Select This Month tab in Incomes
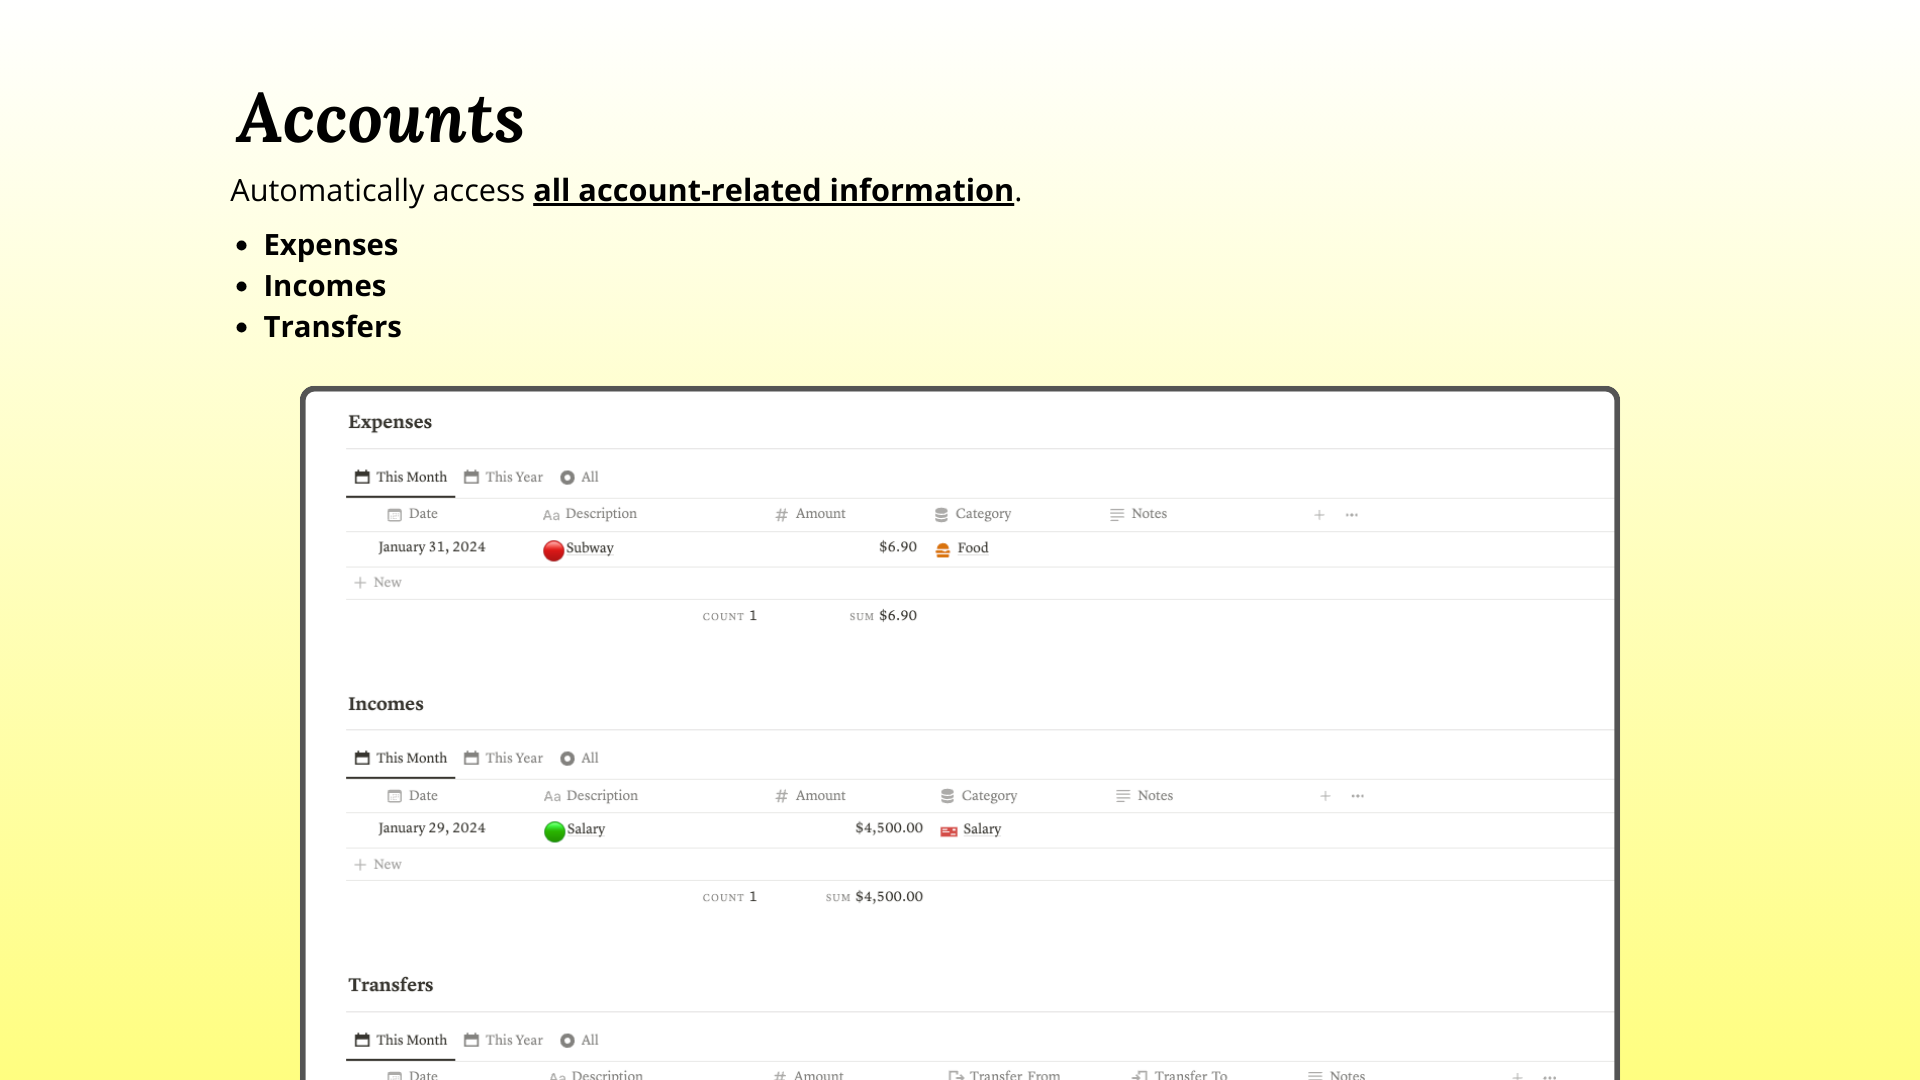 point(401,758)
